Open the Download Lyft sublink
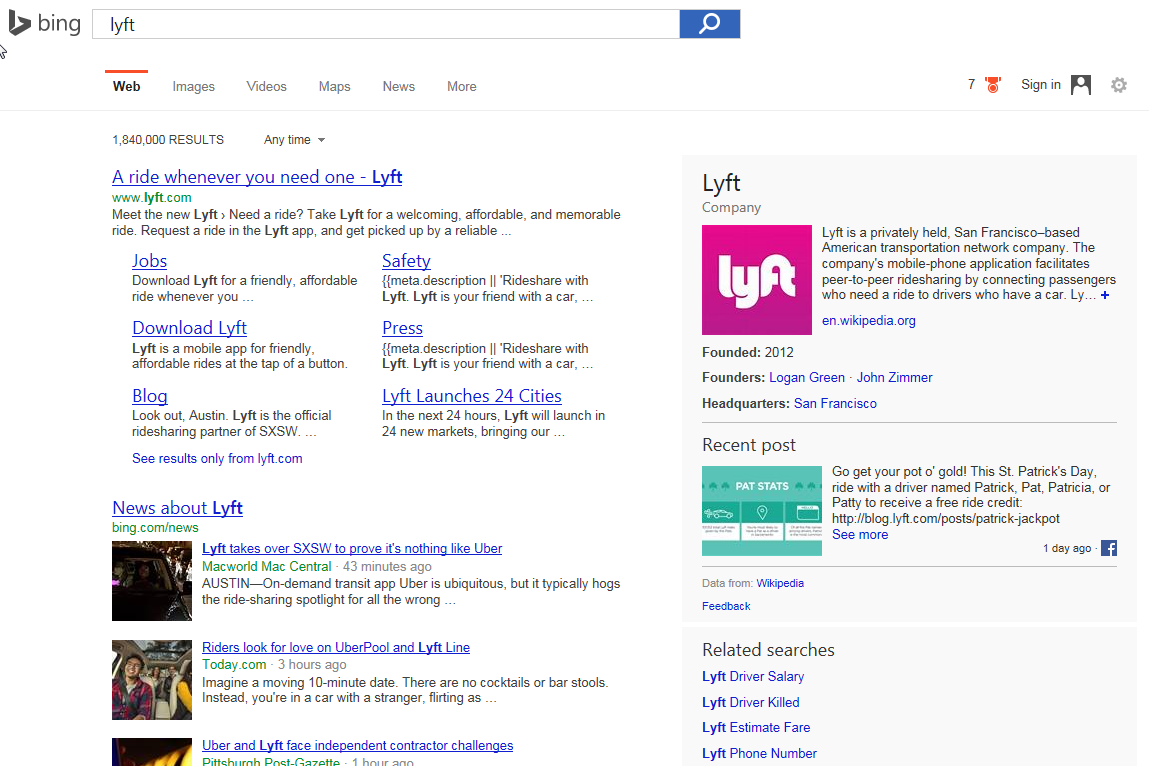The width and height of the screenshot is (1149, 766). point(189,328)
